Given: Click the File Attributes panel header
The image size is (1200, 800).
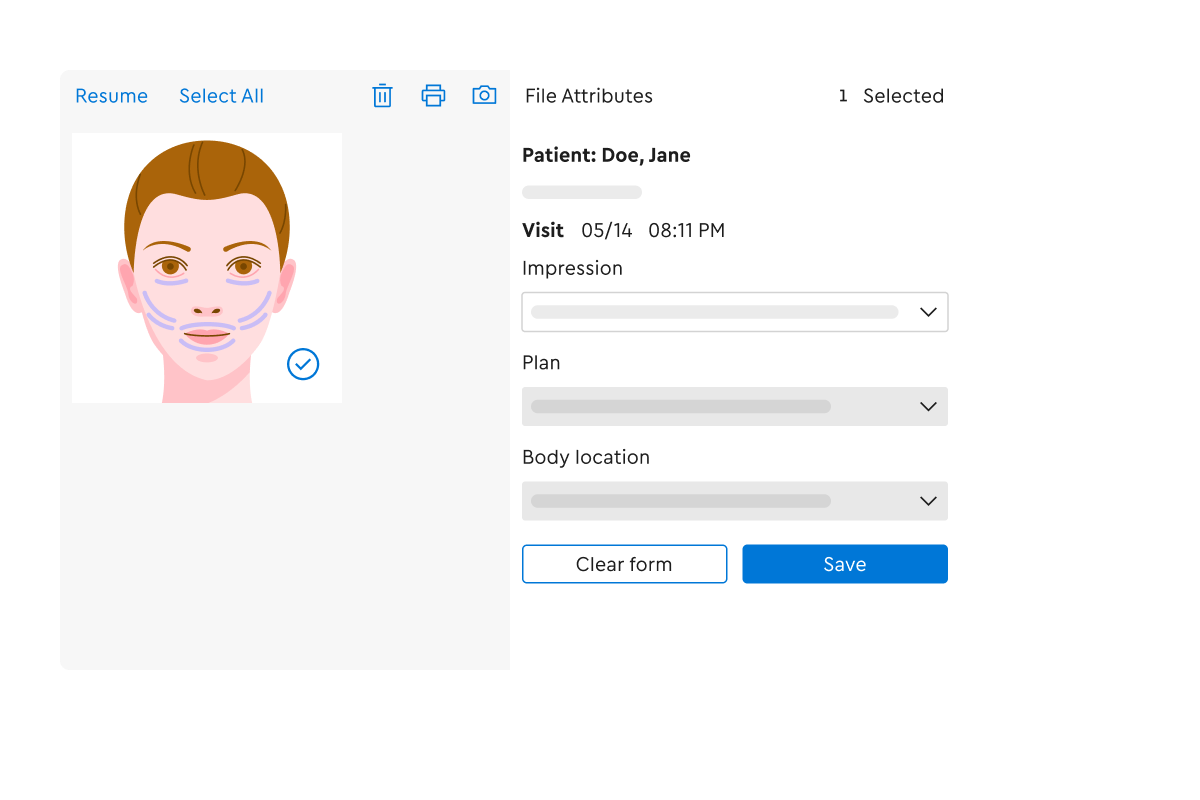Looking at the screenshot, I should [588, 96].
